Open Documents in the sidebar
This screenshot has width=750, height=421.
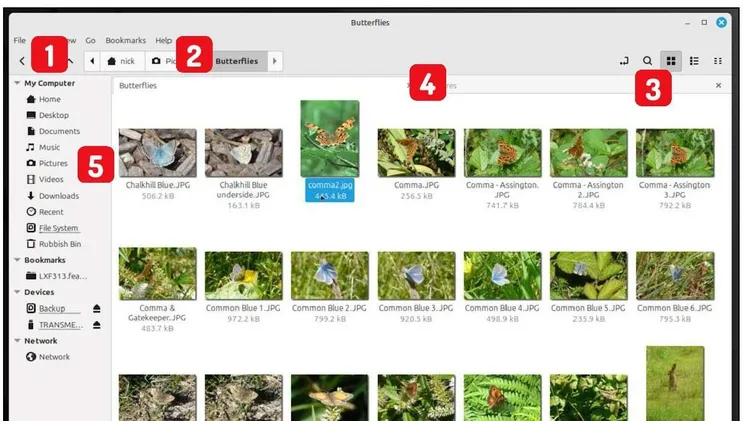tap(59, 131)
